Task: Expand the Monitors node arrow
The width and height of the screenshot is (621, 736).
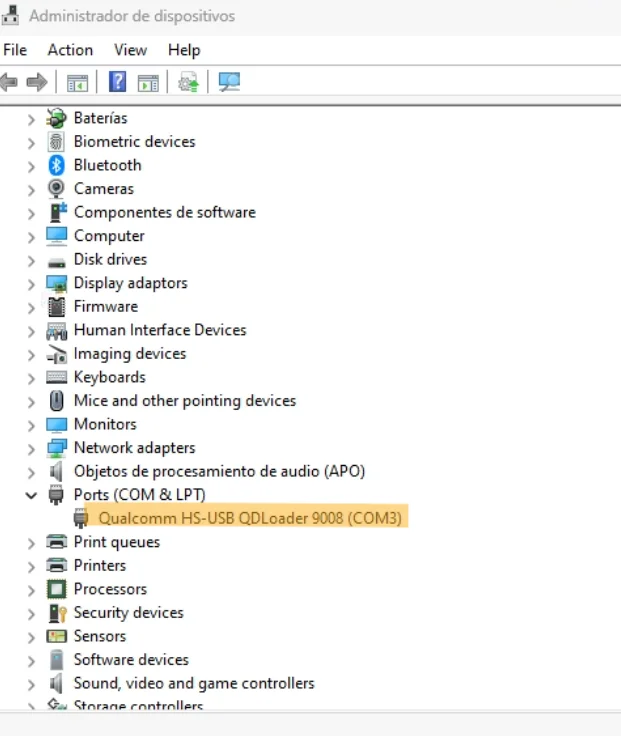Action: coord(31,425)
